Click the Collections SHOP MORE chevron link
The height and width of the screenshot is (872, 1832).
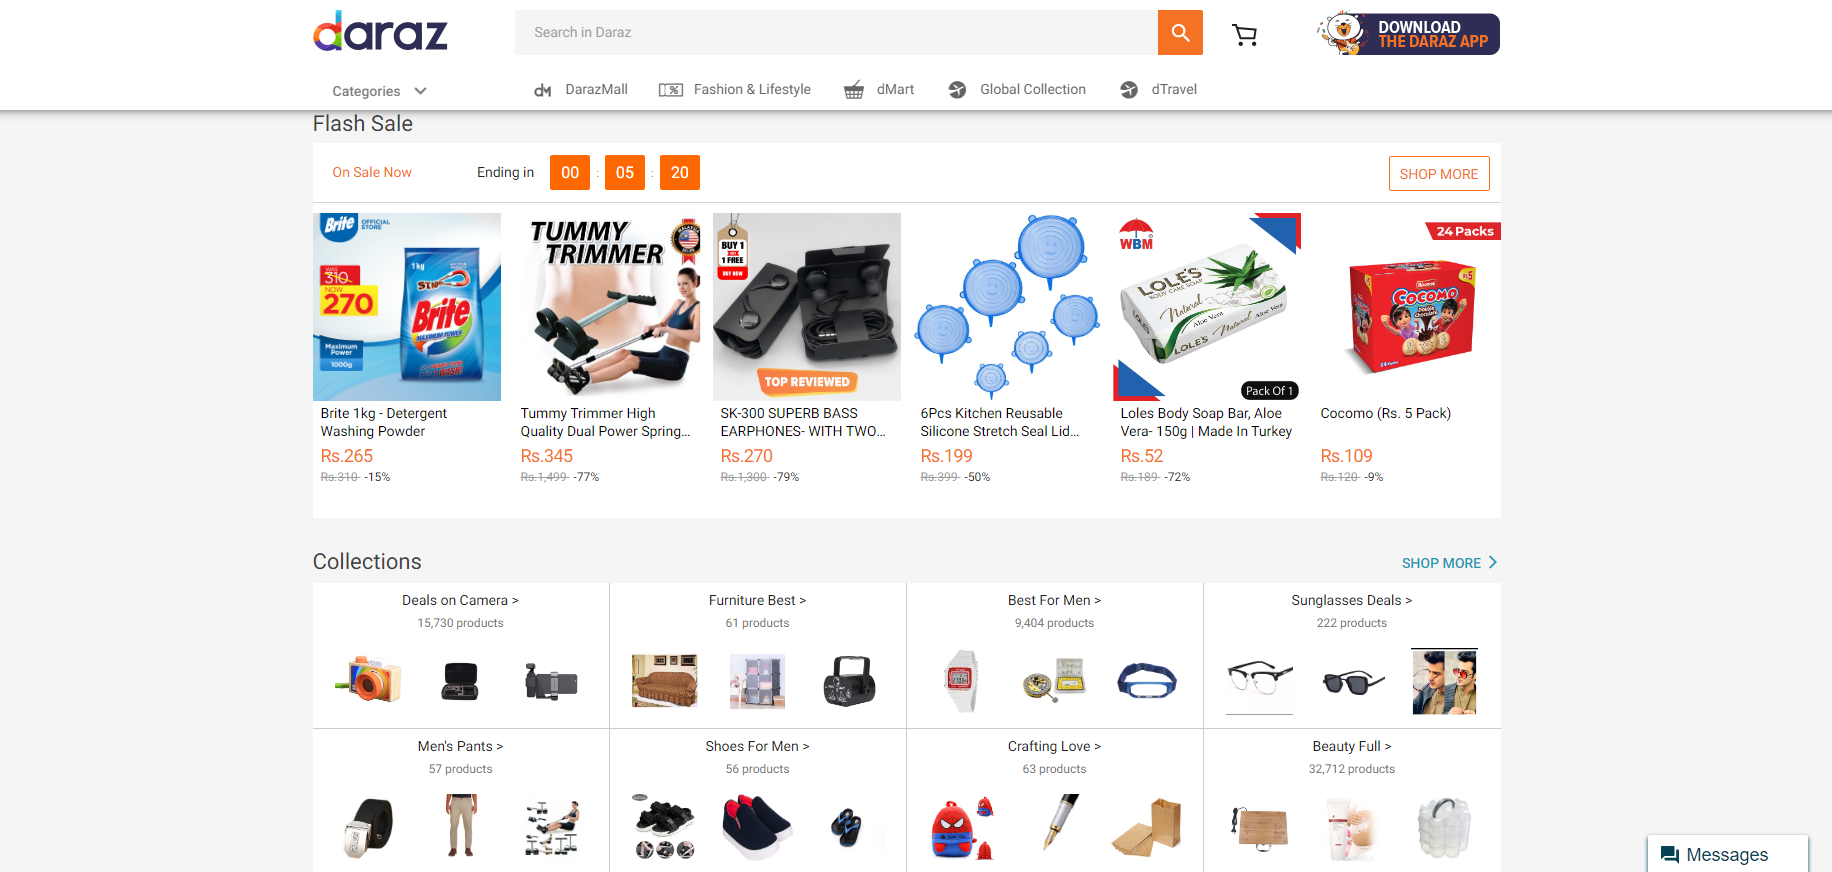pos(1449,563)
